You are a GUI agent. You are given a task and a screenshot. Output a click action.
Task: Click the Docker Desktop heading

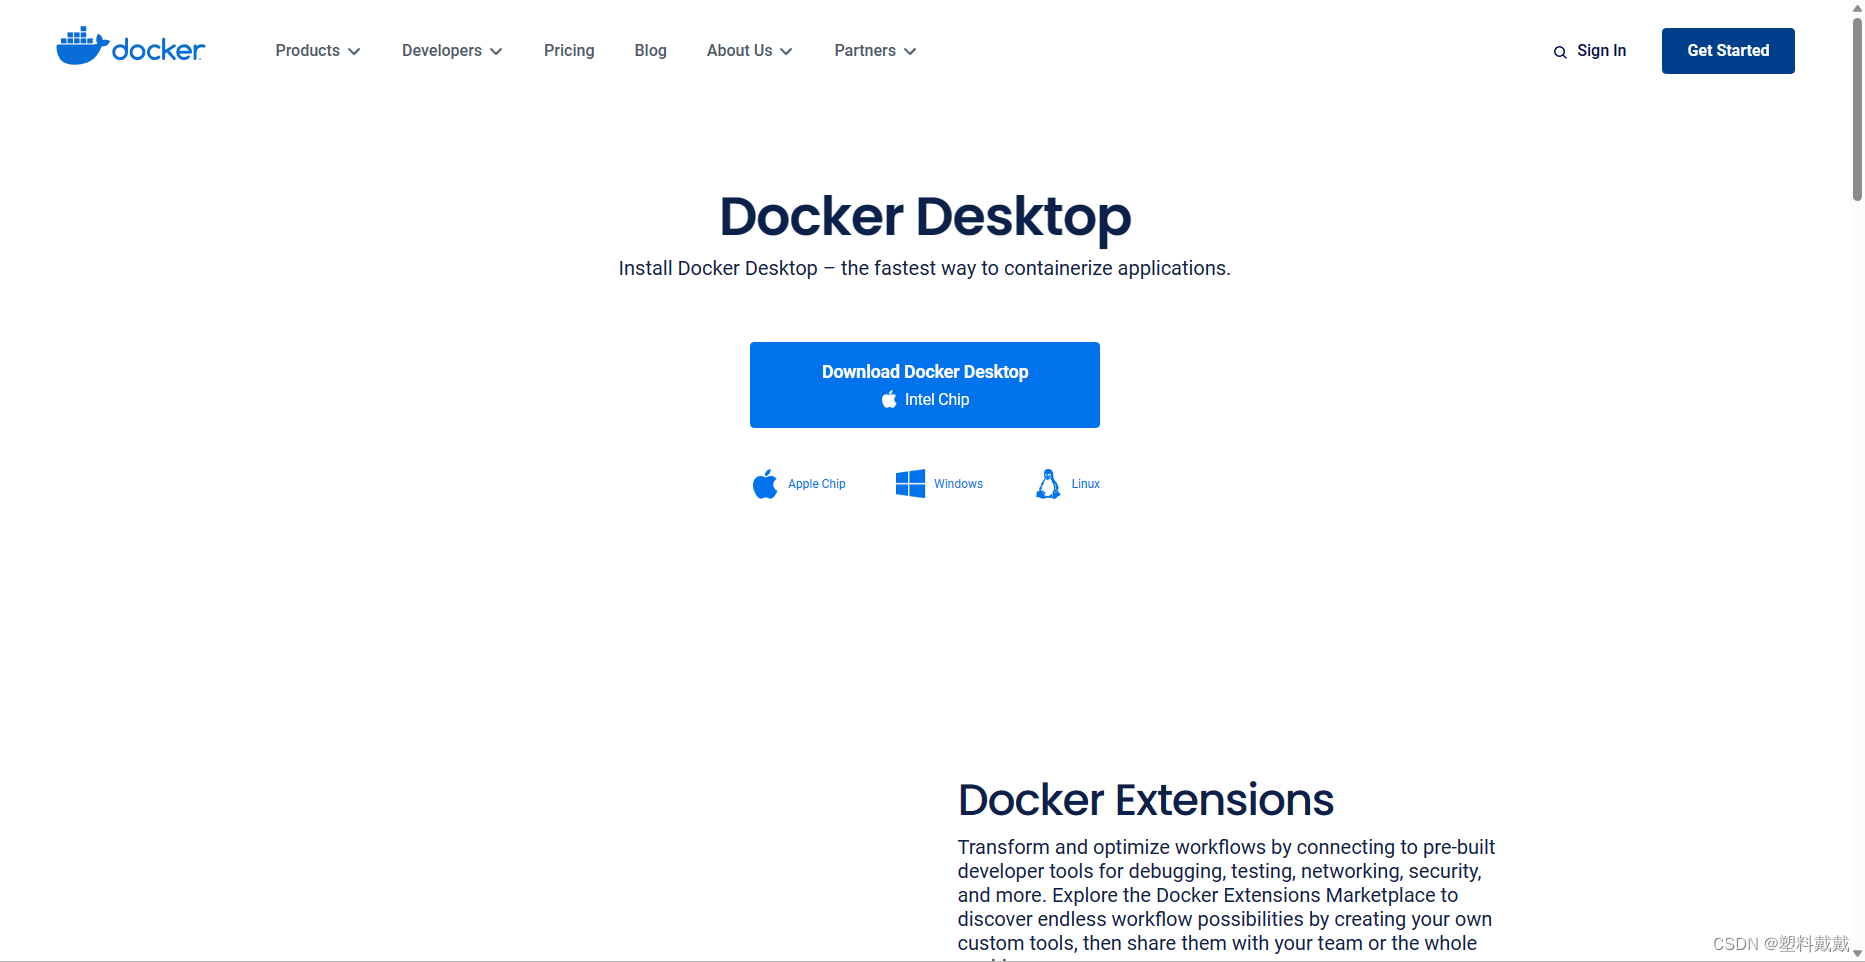coord(924,217)
